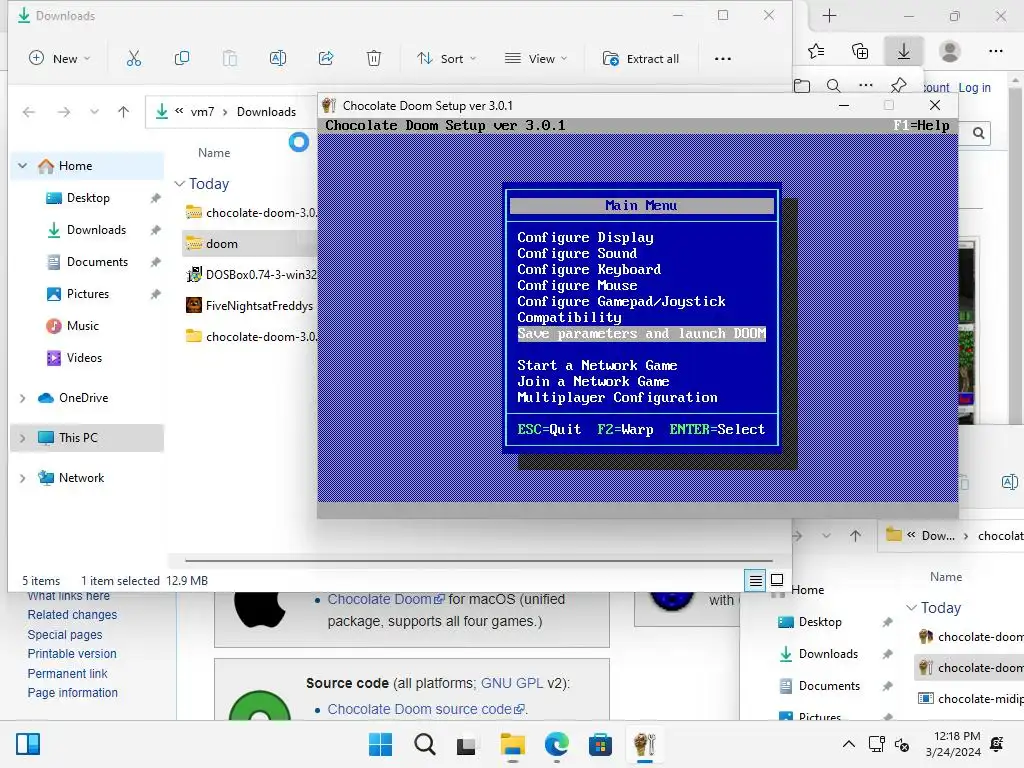Open the browser Settings and more menu
Image resolution: width=1024 pixels, height=768 pixels.
point(995,51)
